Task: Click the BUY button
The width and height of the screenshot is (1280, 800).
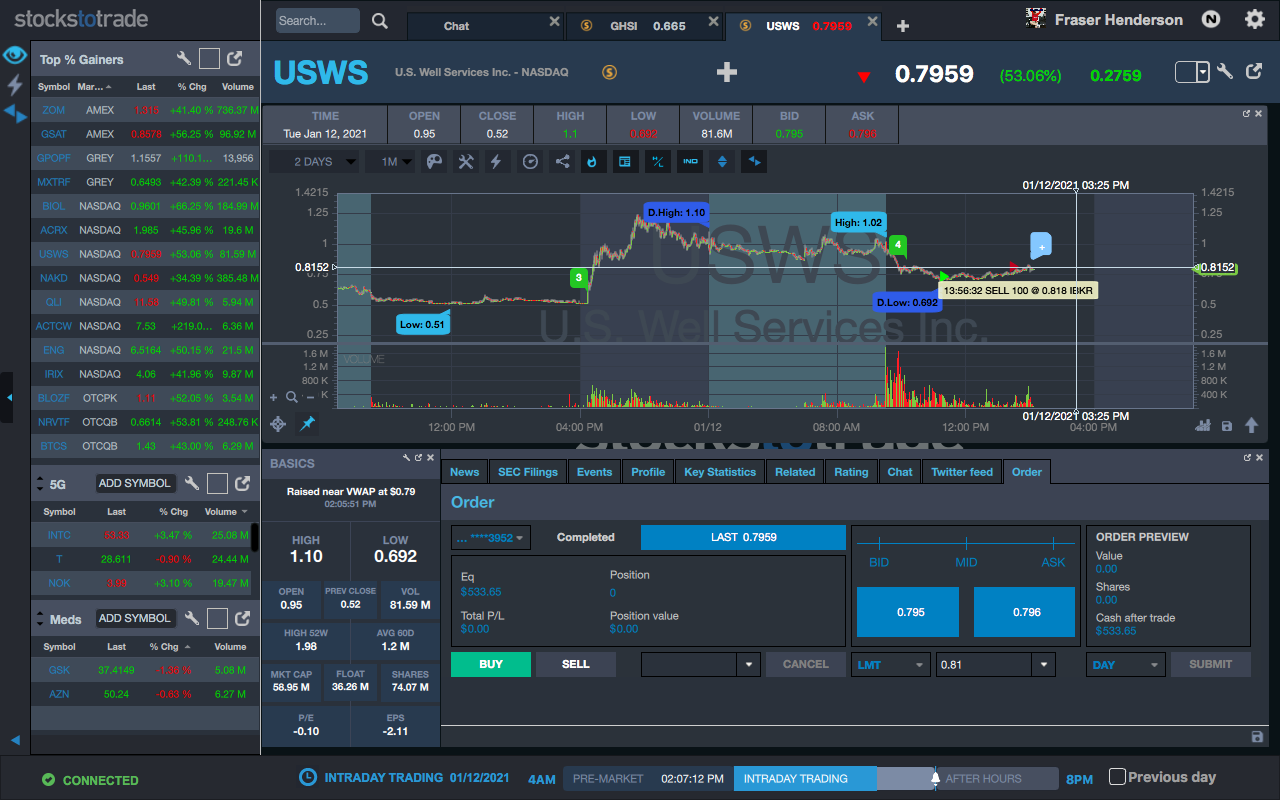Action: [x=491, y=664]
